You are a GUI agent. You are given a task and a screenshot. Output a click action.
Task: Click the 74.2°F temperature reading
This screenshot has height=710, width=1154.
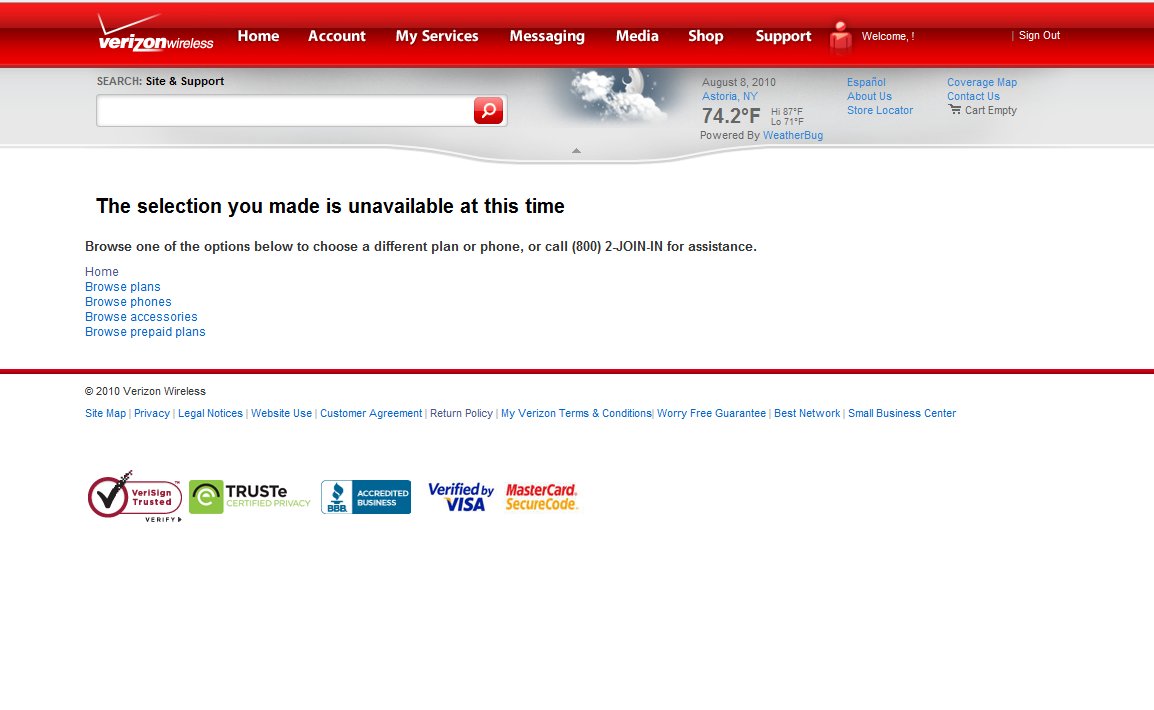point(731,116)
